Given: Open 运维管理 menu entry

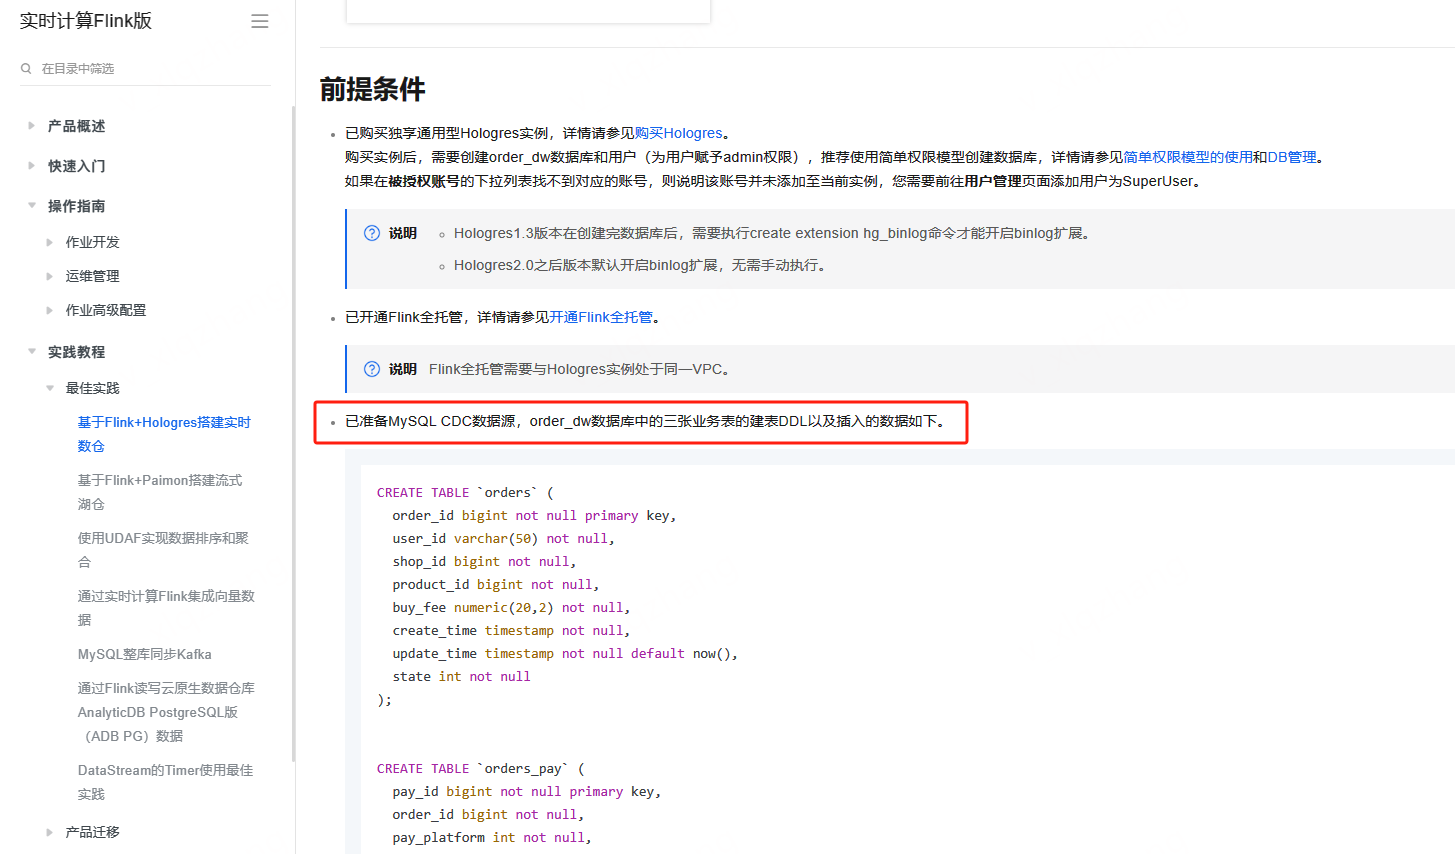Looking at the screenshot, I should [93, 276].
